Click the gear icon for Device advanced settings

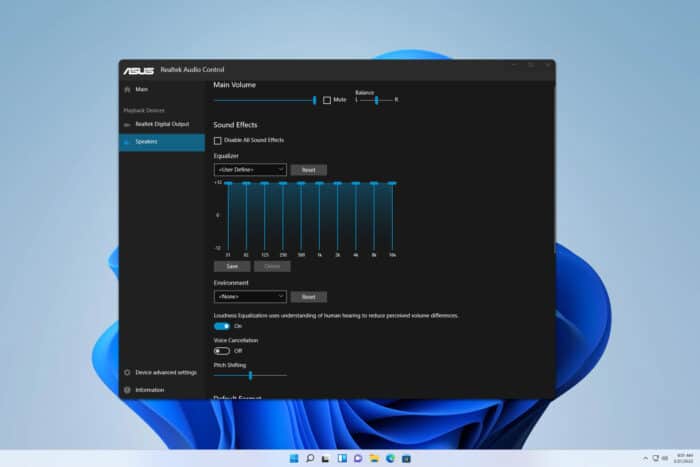tap(127, 372)
